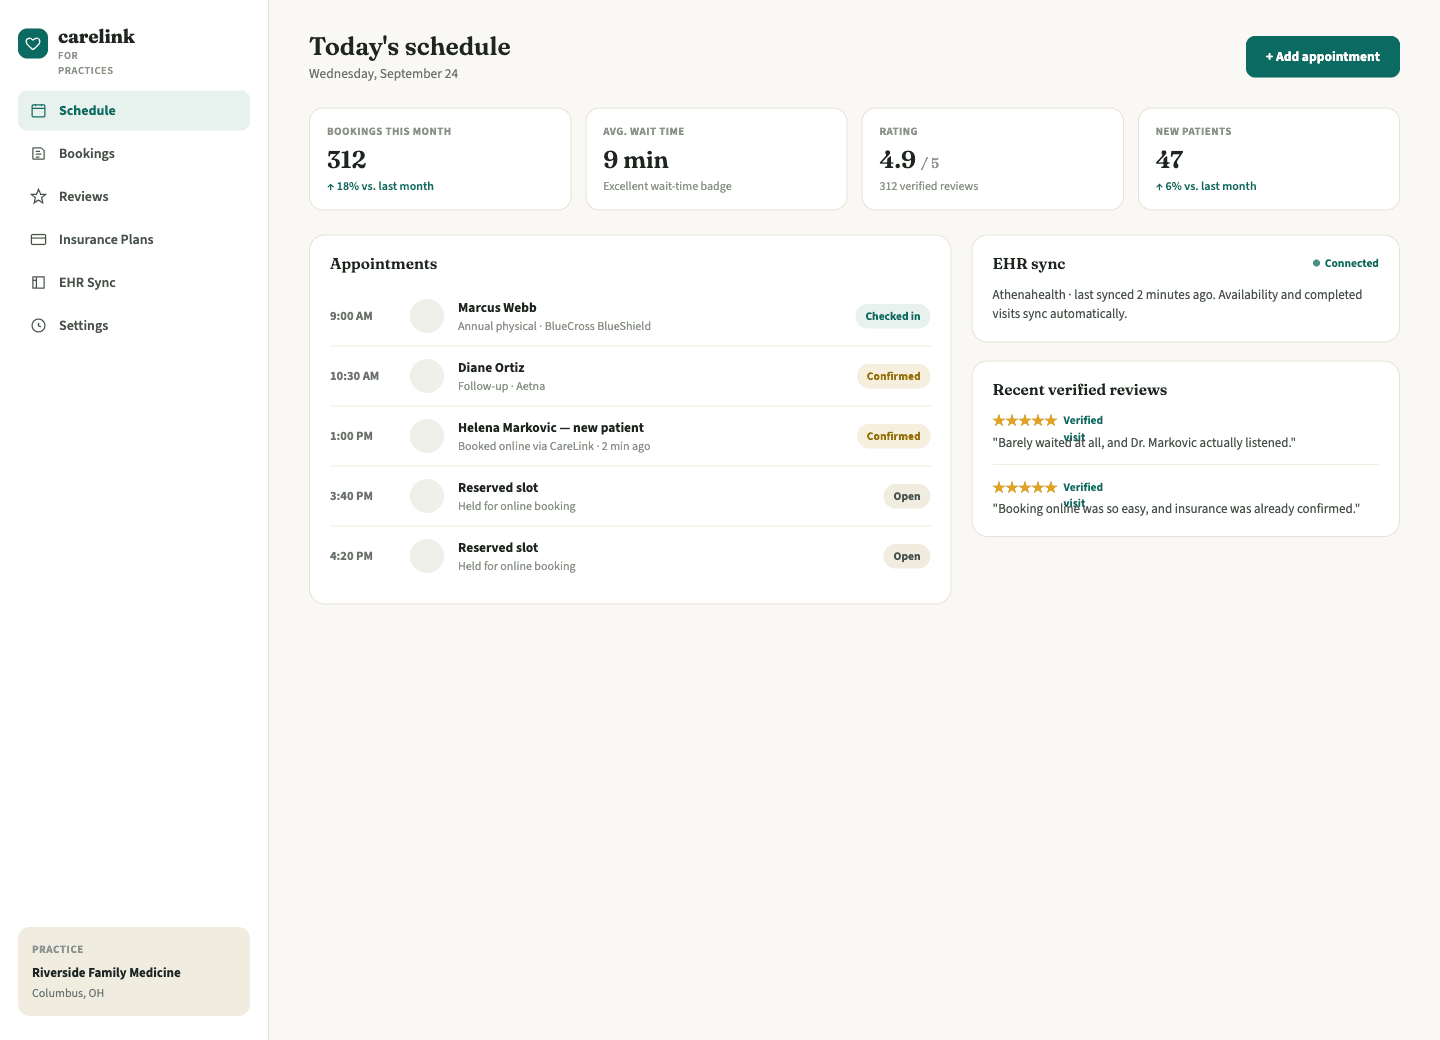Click the Reviews star icon

tap(39, 197)
